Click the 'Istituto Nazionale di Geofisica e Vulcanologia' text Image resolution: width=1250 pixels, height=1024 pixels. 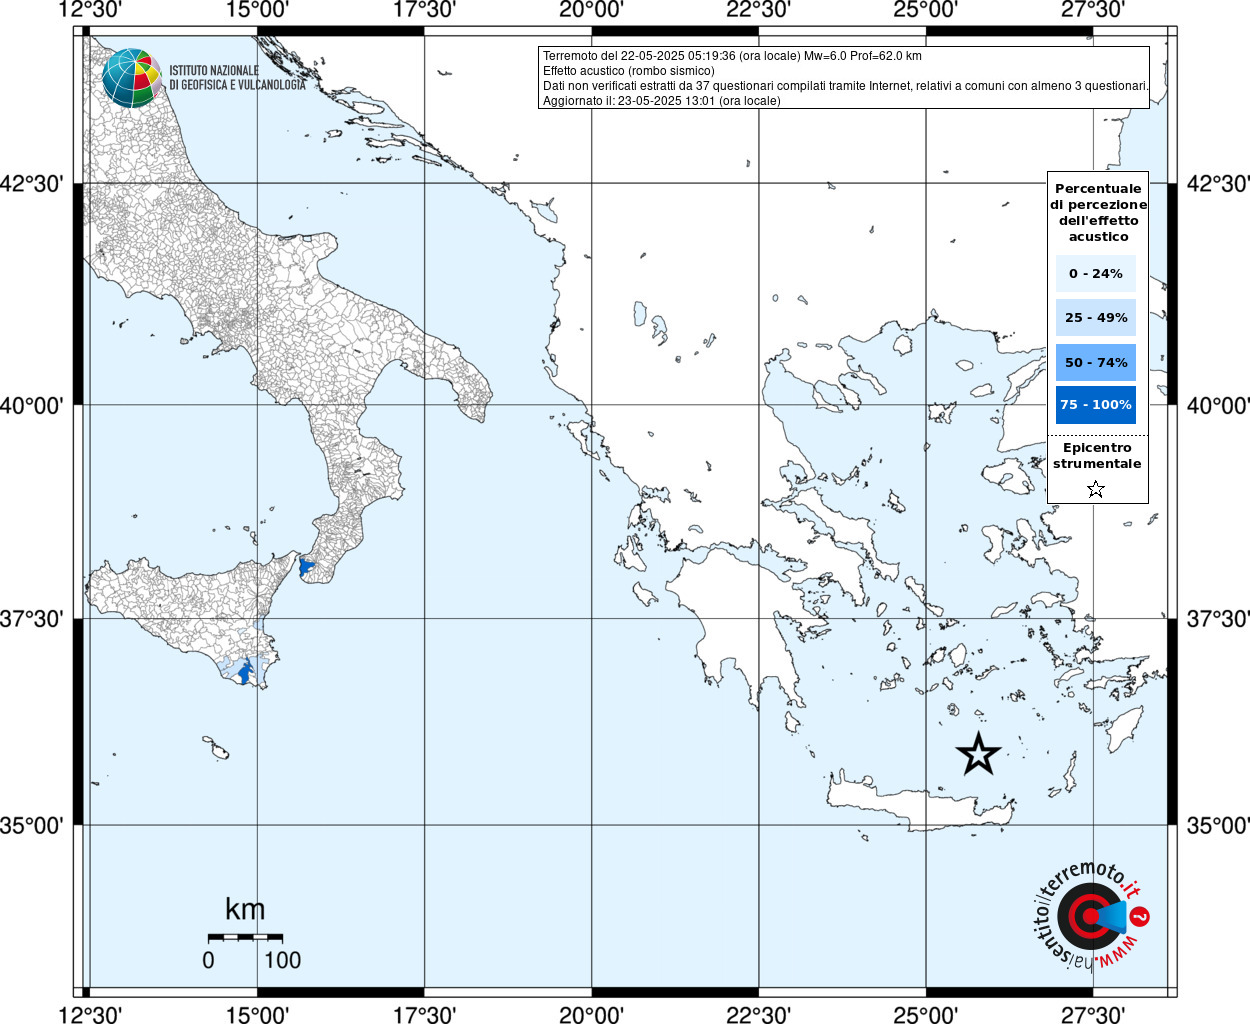click(237, 78)
